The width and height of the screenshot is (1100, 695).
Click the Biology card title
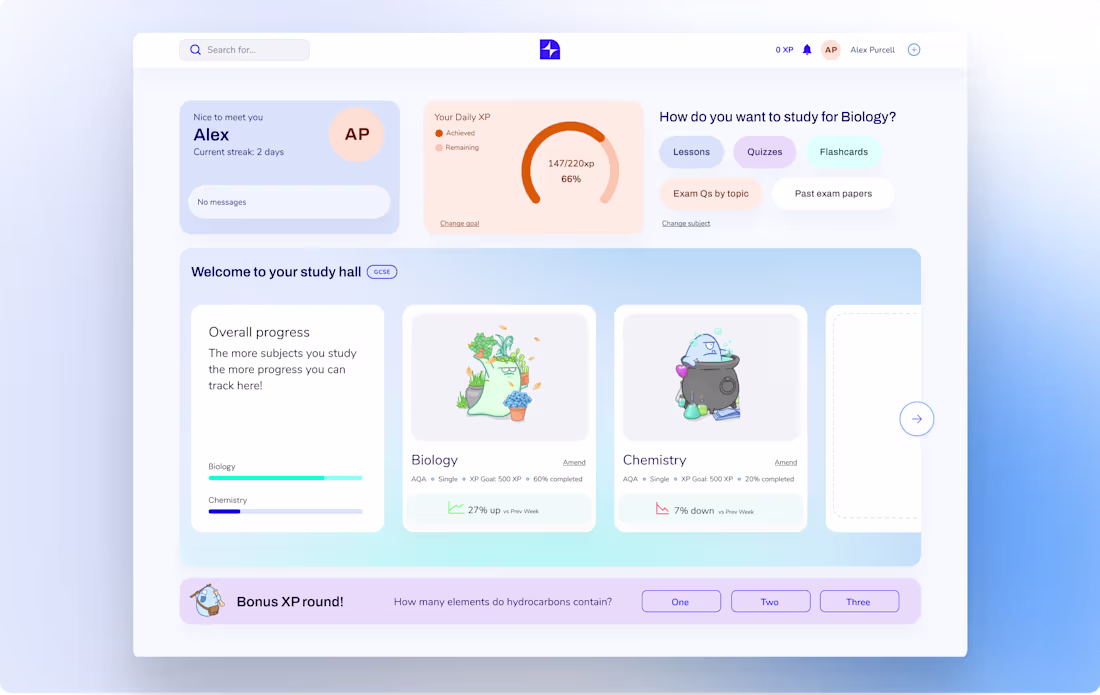click(x=434, y=460)
